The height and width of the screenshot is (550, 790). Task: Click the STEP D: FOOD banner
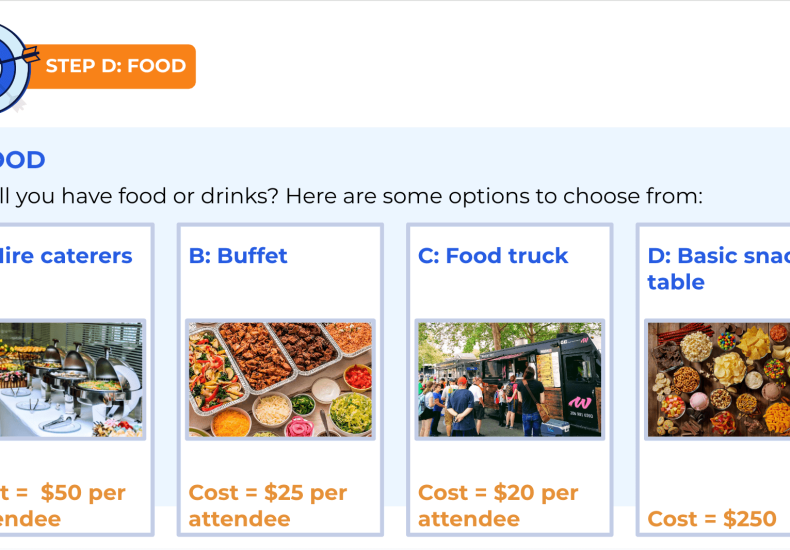pyautogui.click(x=111, y=66)
